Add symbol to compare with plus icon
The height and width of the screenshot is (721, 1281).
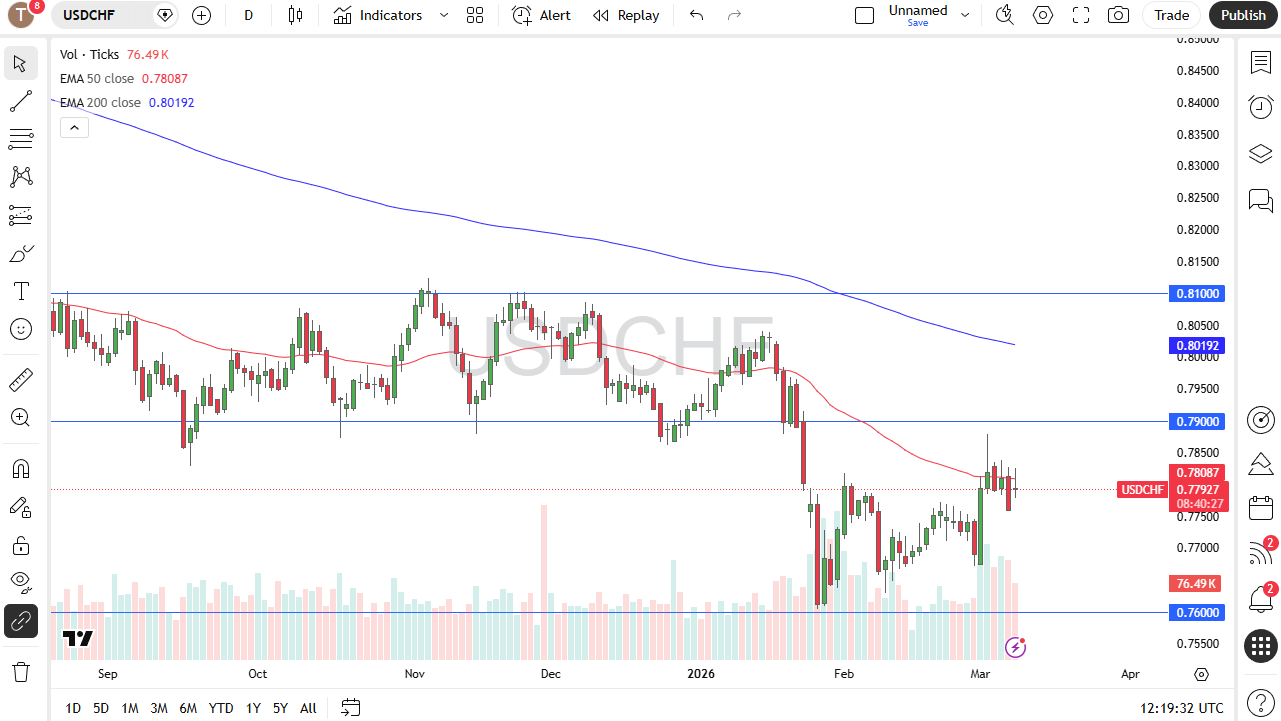tap(201, 15)
